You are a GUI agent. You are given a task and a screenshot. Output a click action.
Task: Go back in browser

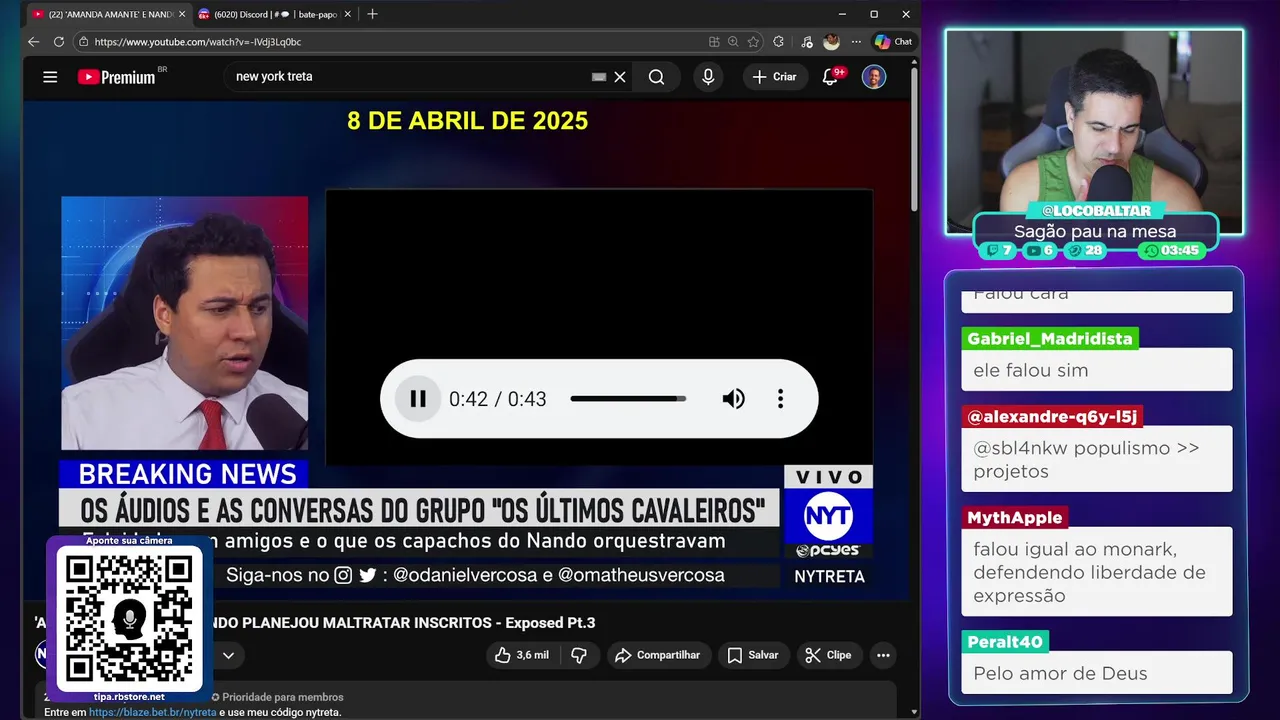(33, 42)
